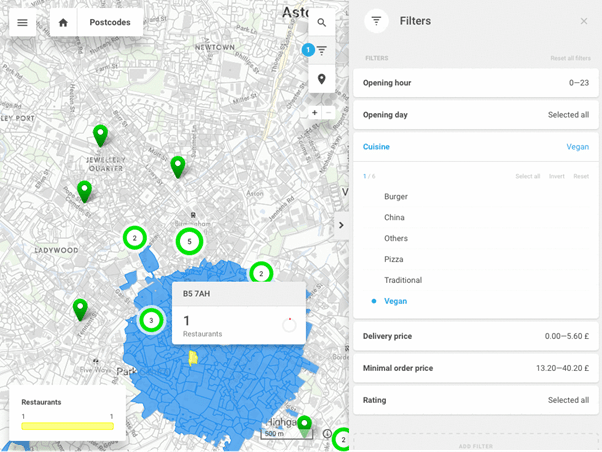Expand the Rating filter row
Screen dimensions: 602x452
[475, 400]
